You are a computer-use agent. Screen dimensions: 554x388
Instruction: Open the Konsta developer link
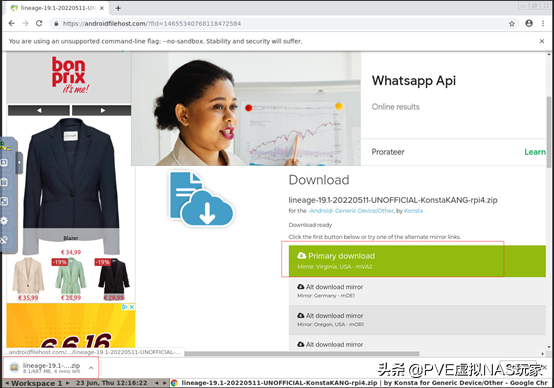[413, 211]
